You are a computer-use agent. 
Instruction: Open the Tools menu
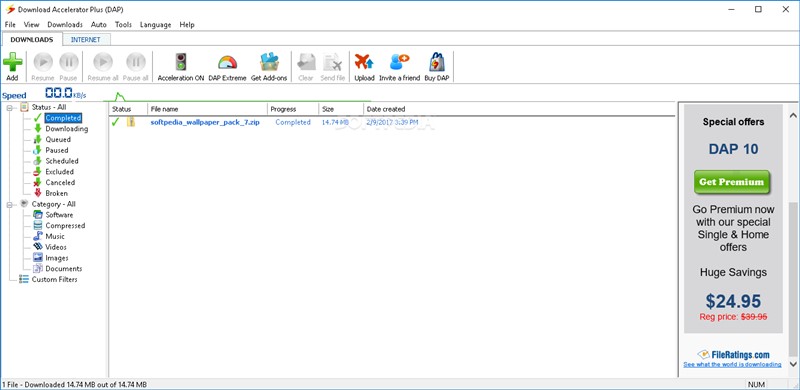(x=123, y=25)
